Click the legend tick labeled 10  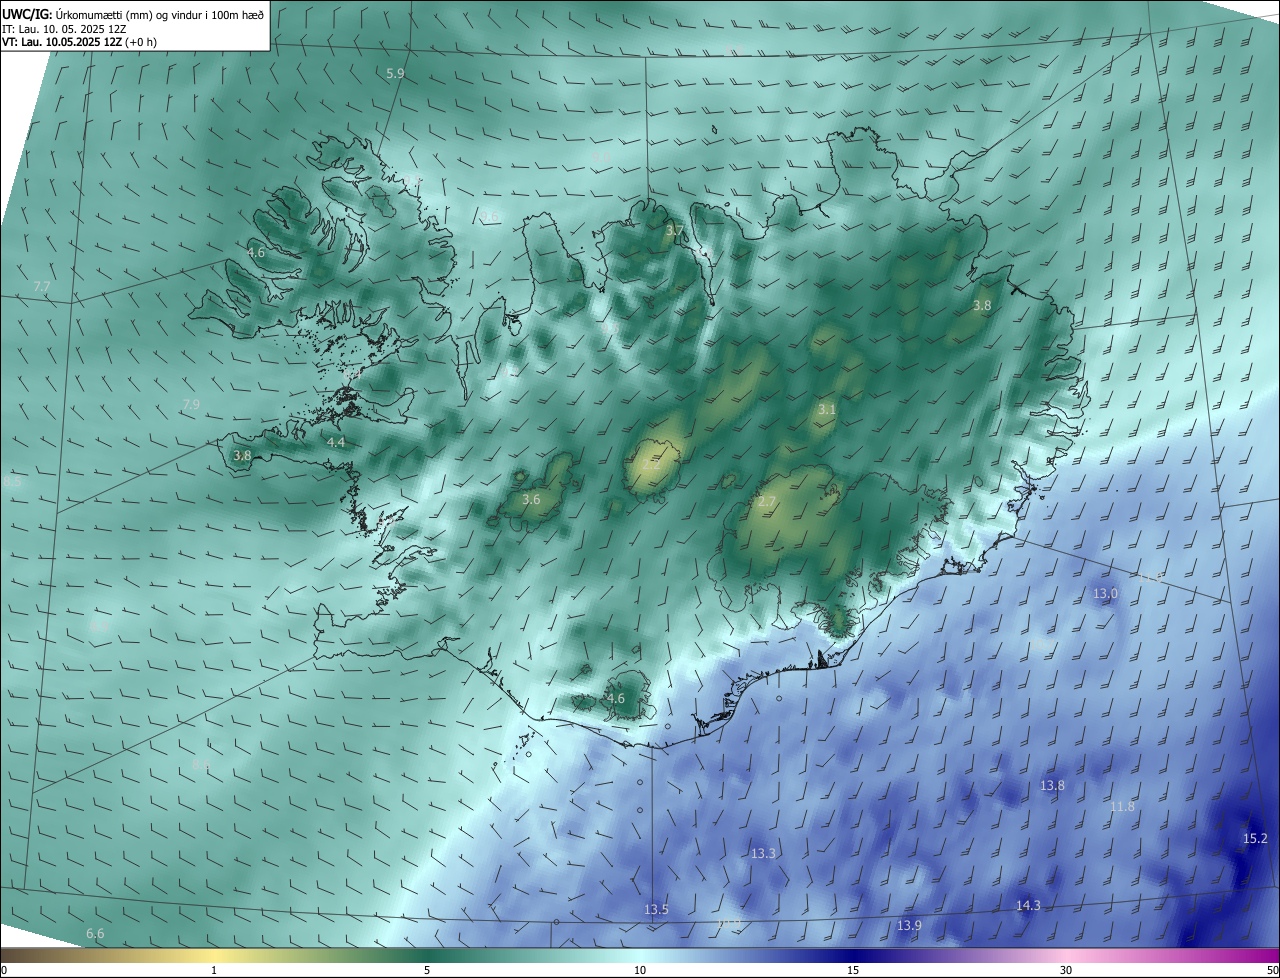click(640, 970)
